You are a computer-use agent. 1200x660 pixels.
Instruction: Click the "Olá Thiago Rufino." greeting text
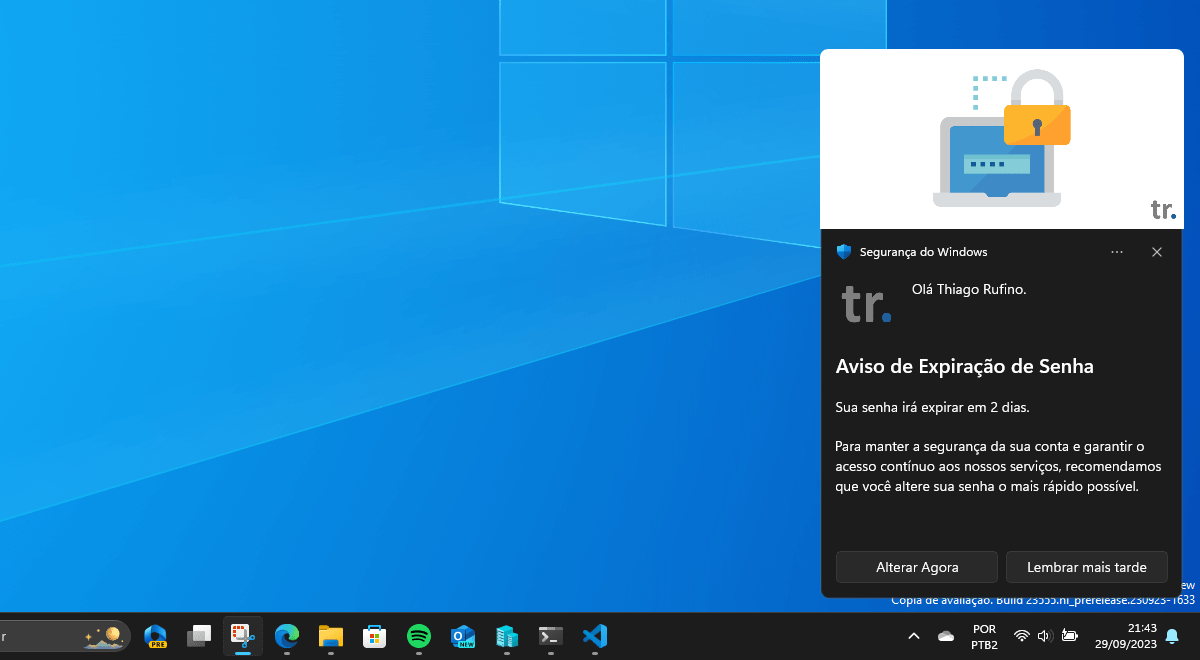[x=969, y=290]
